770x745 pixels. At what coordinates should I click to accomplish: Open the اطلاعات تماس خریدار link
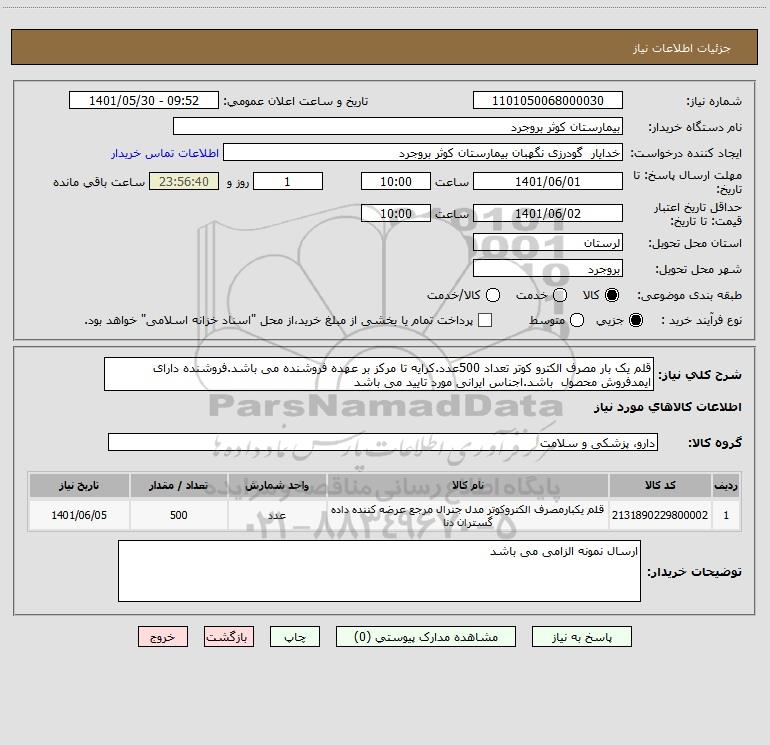click(x=165, y=153)
